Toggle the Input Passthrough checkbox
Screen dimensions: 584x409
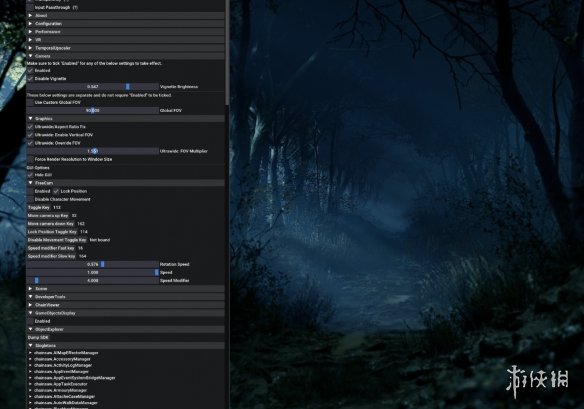click(30, 7)
